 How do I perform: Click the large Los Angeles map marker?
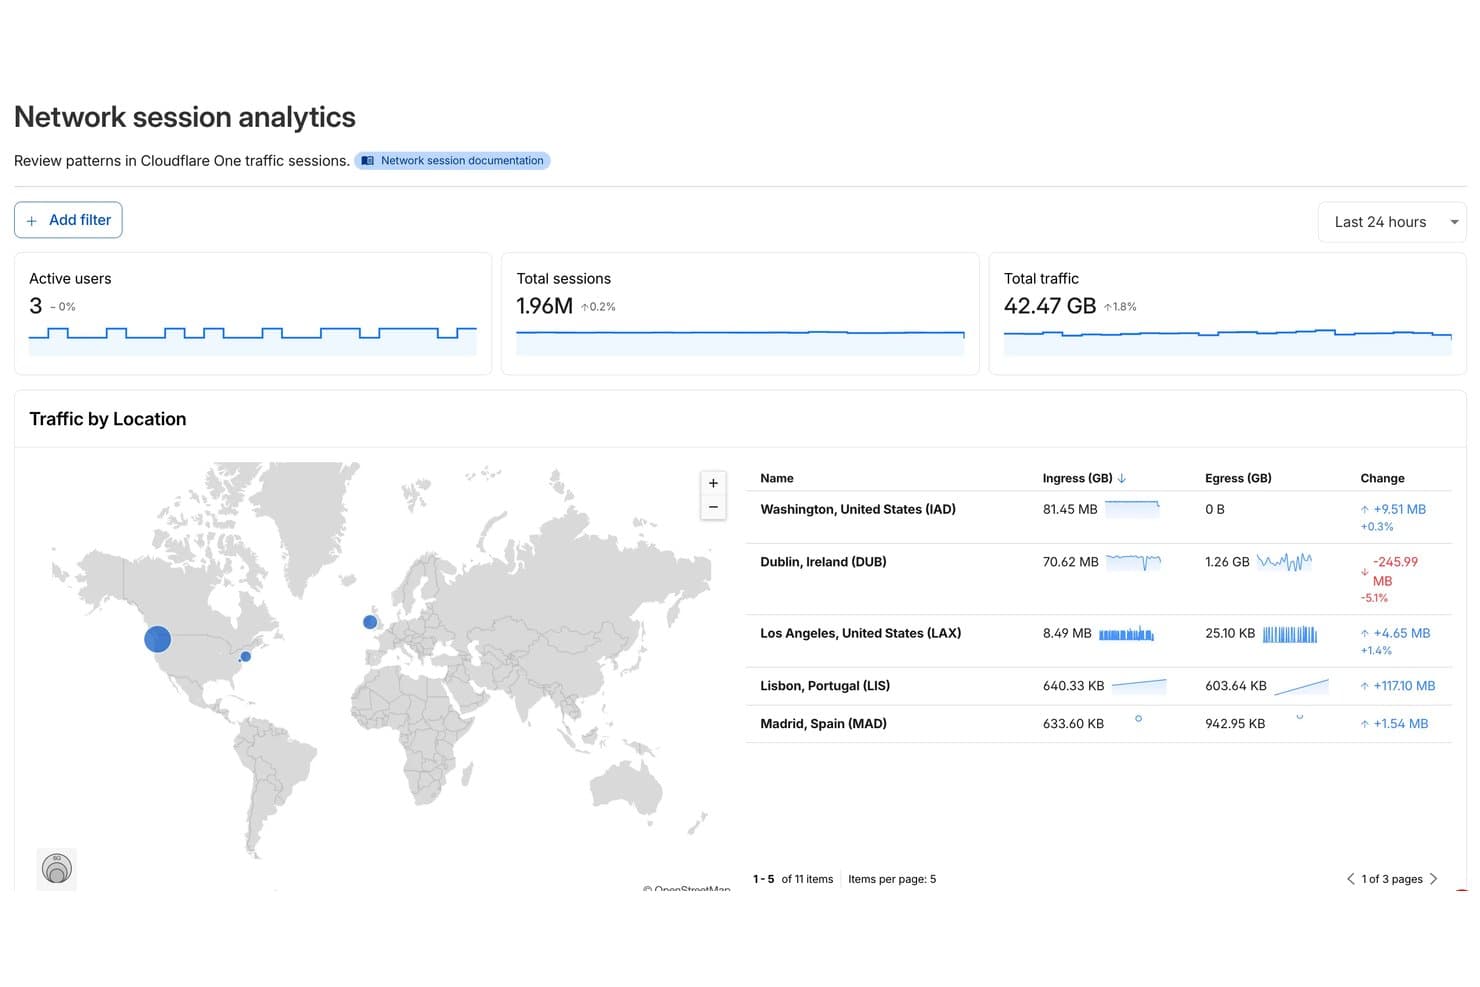157,639
